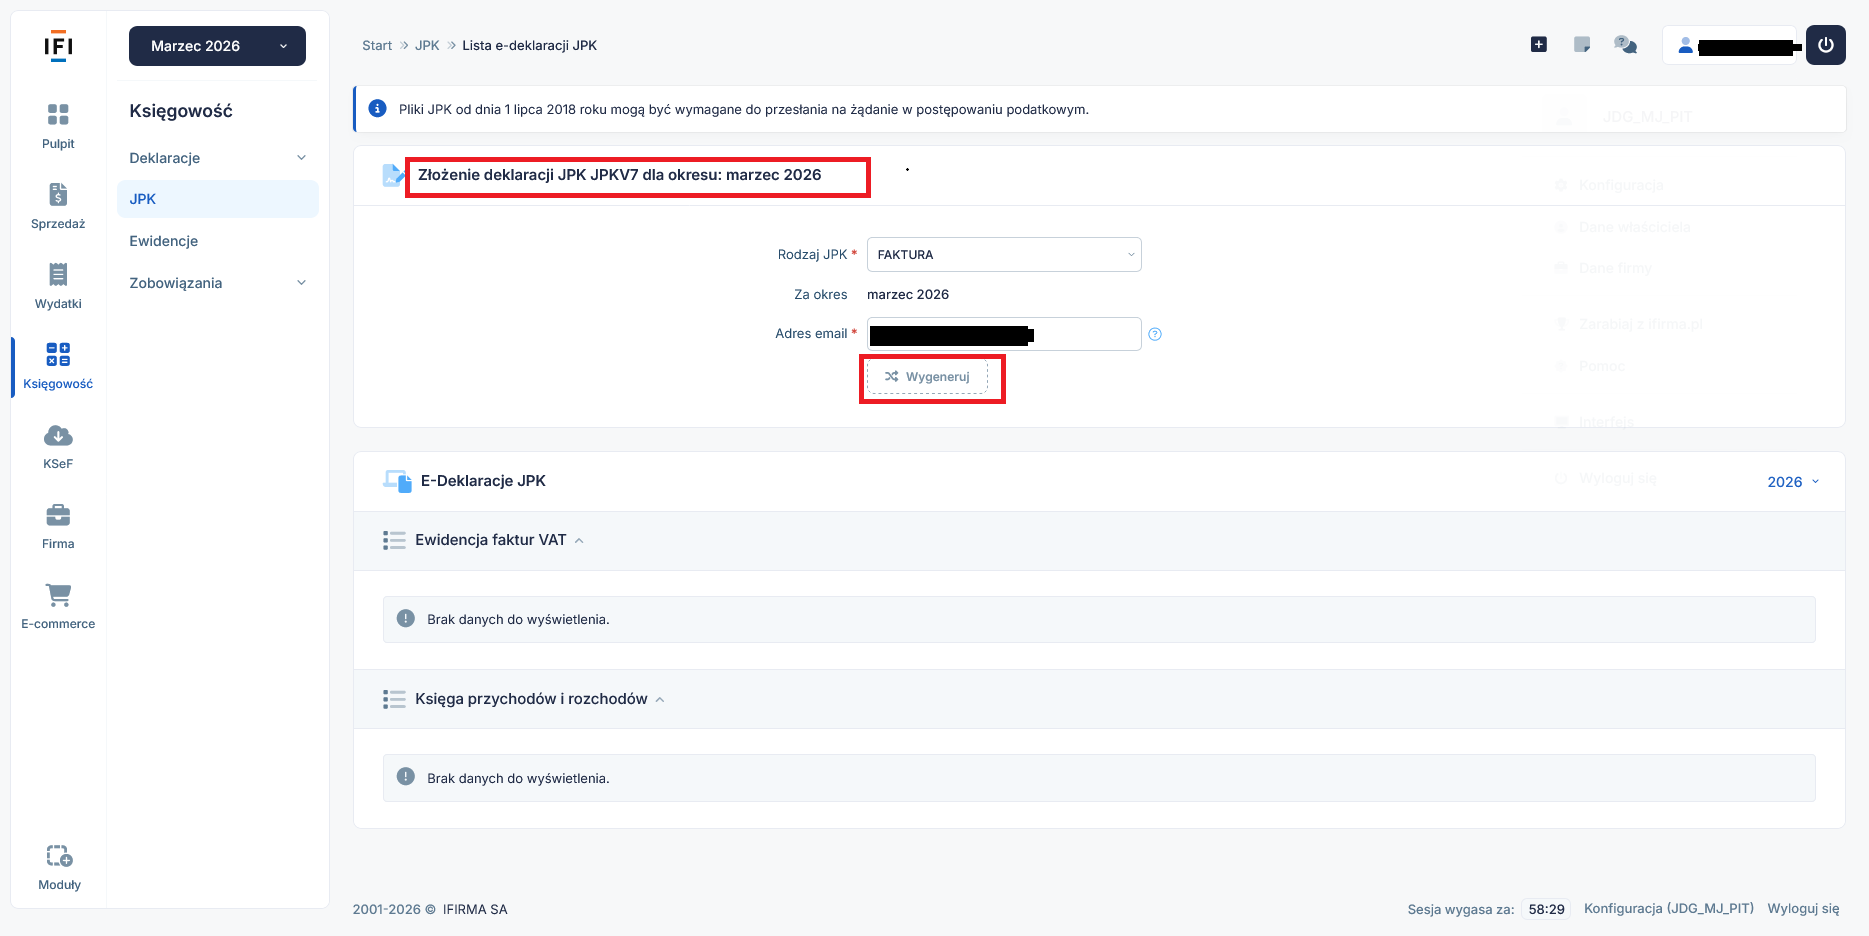Open the Rodzaj JPK dropdown
The width and height of the screenshot is (1869, 936).
(1003, 255)
